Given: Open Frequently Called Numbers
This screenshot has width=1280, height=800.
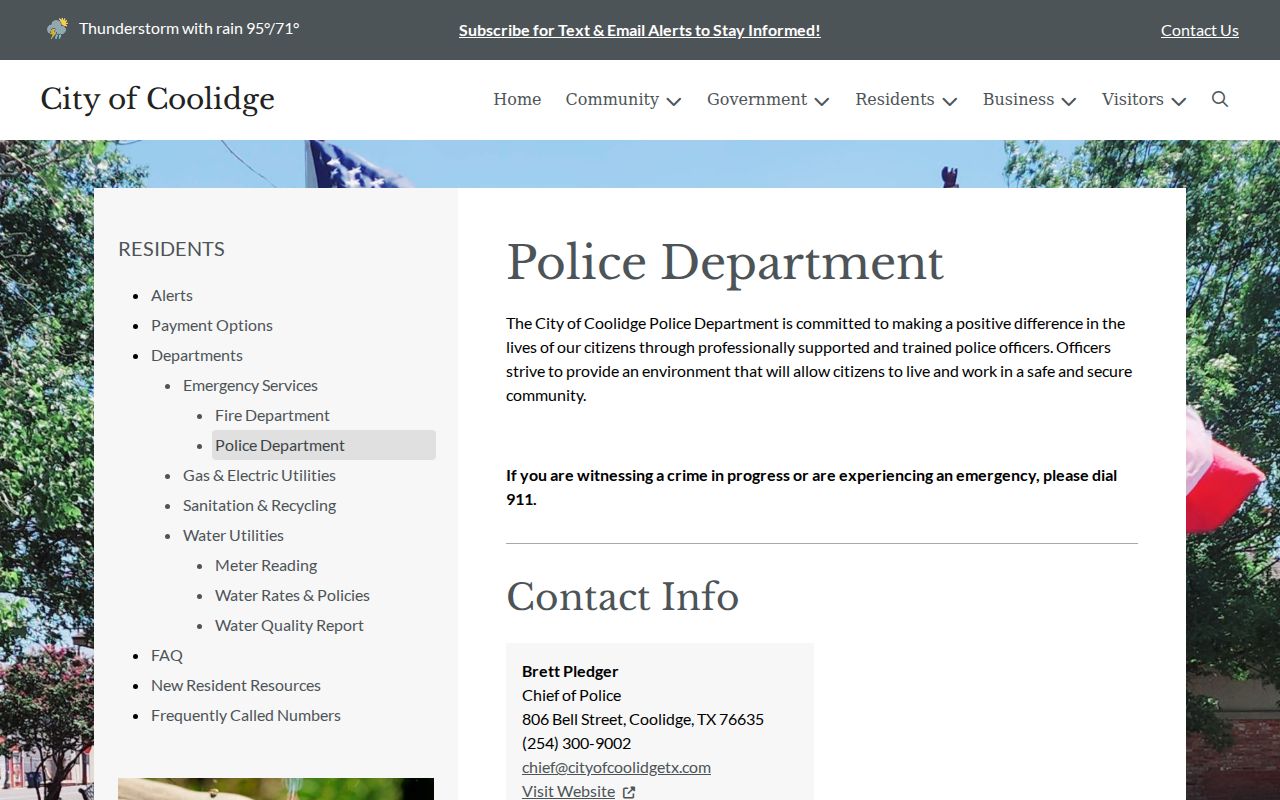Looking at the screenshot, I should [246, 715].
